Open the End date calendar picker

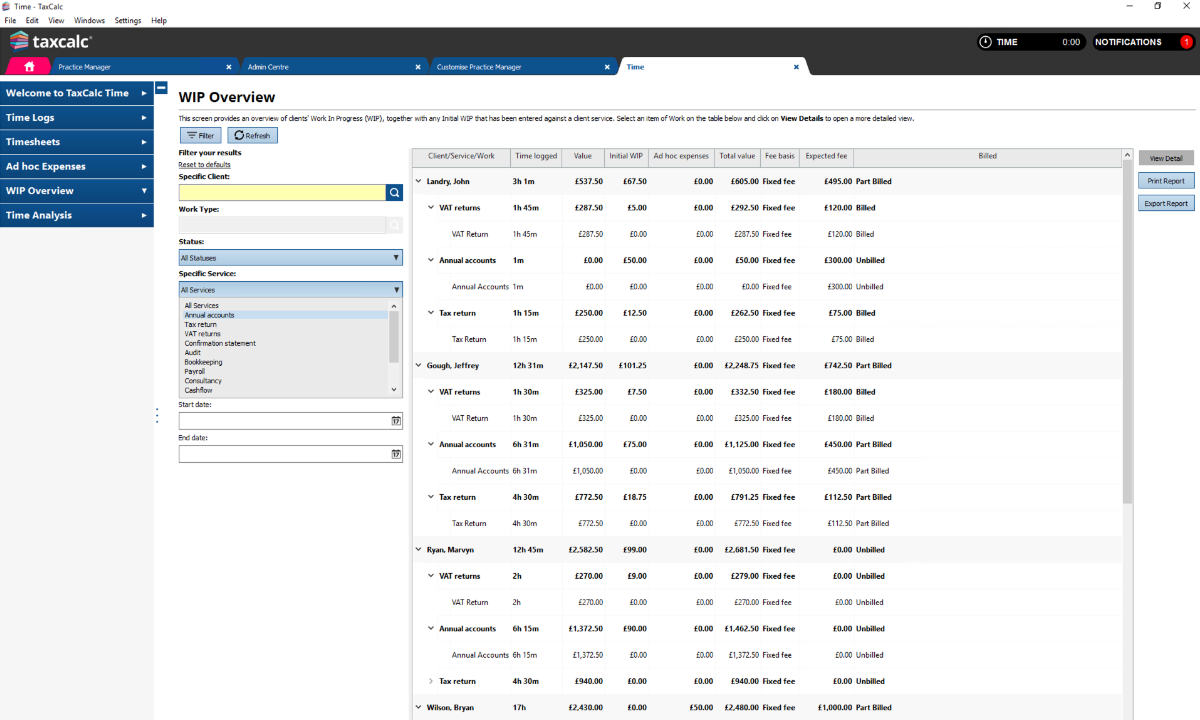(396, 454)
